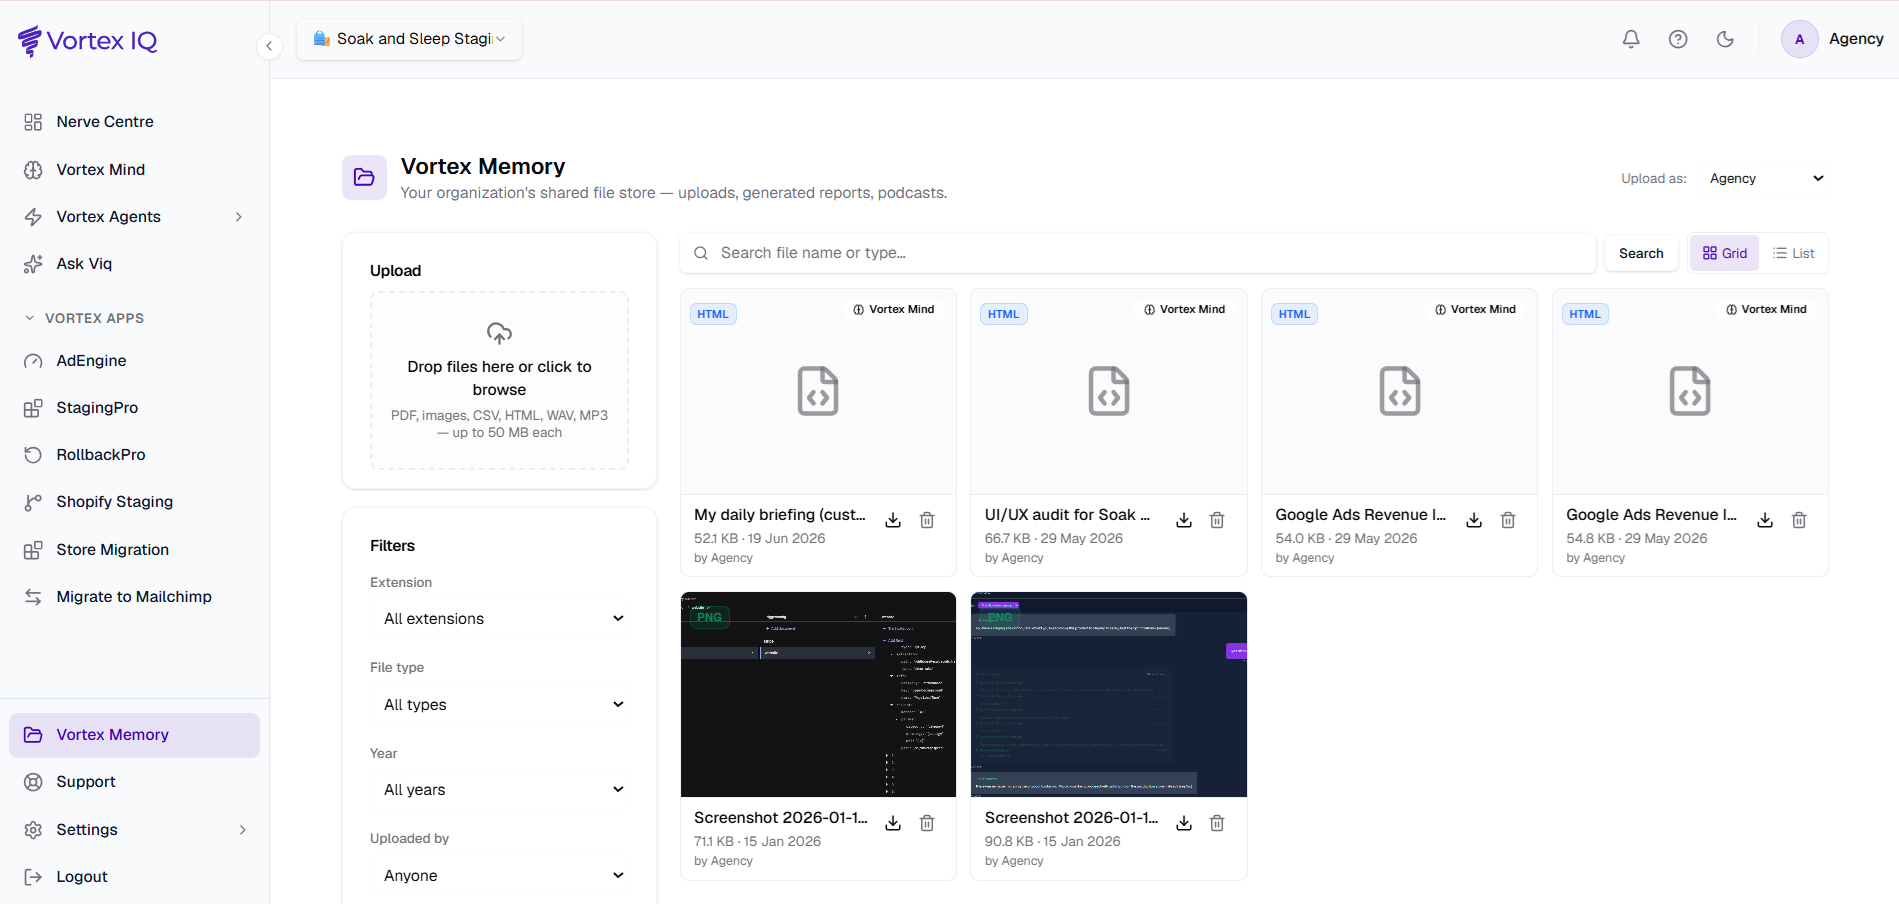
Task: Delete My daily briefing file
Action: click(927, 520)
